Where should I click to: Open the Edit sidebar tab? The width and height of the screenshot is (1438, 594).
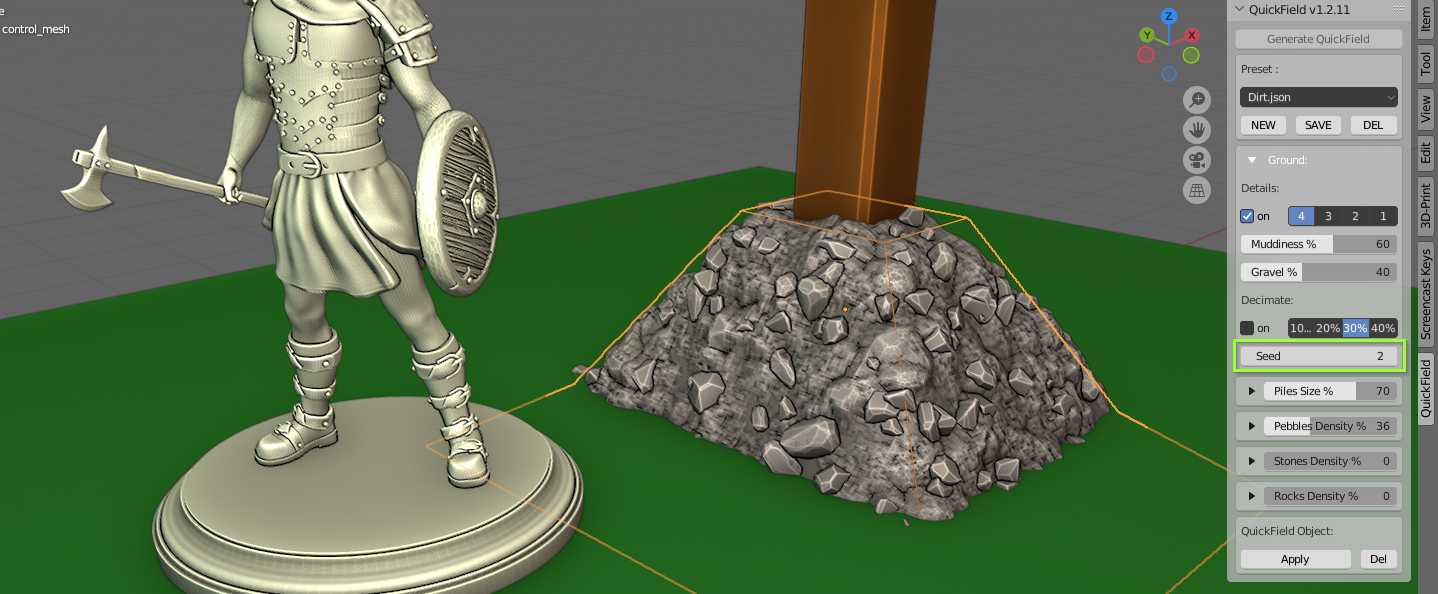1426,153
